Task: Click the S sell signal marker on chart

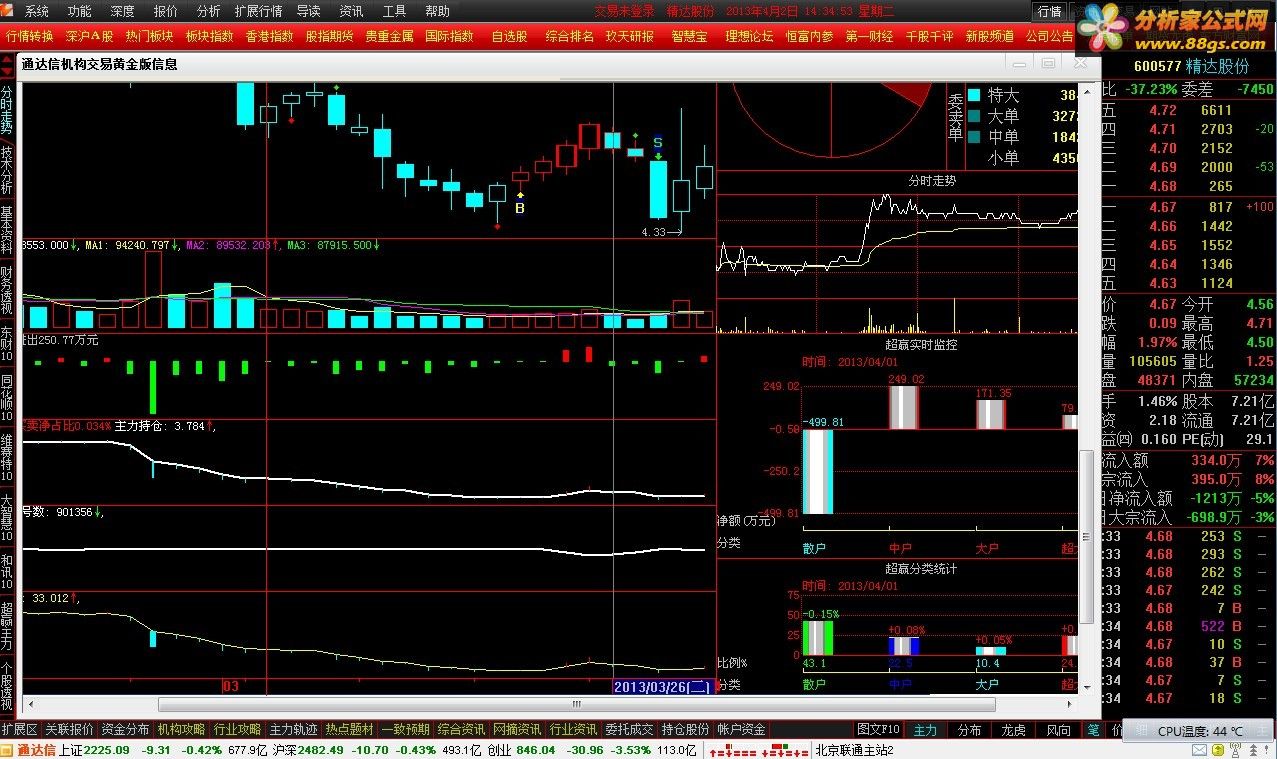Action: pos(658,143)
